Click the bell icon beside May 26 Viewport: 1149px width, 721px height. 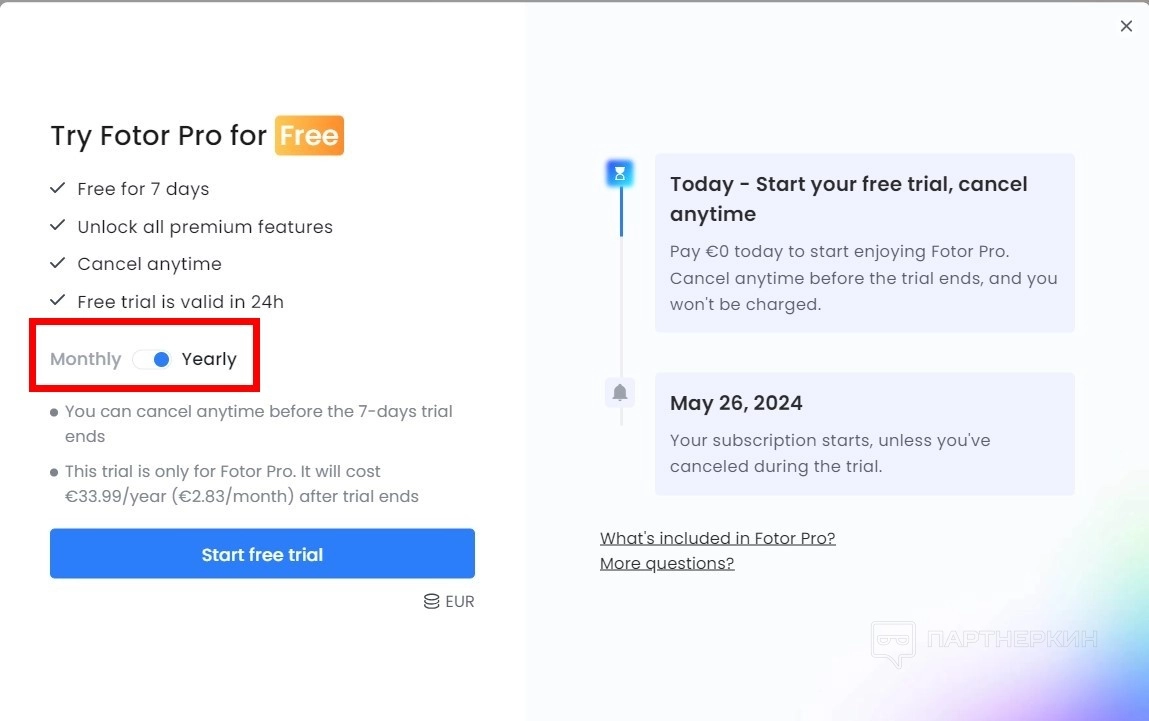tap(620, 392)
